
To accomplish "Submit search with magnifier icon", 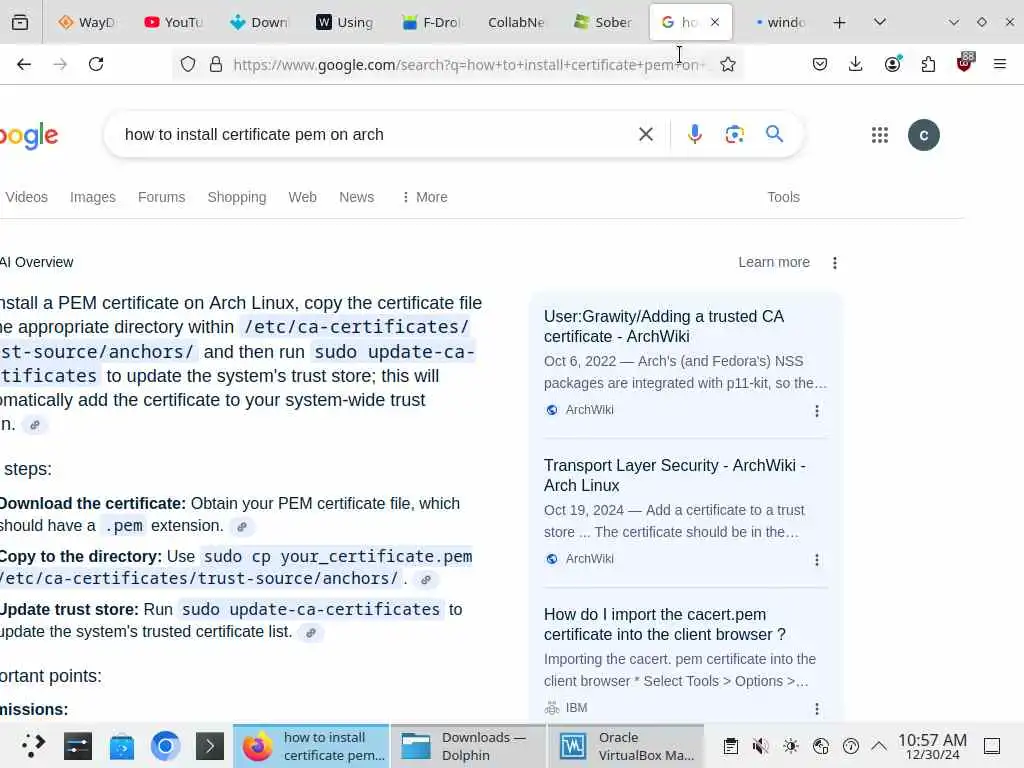I will pyautogui.click(x=775, y=134).
